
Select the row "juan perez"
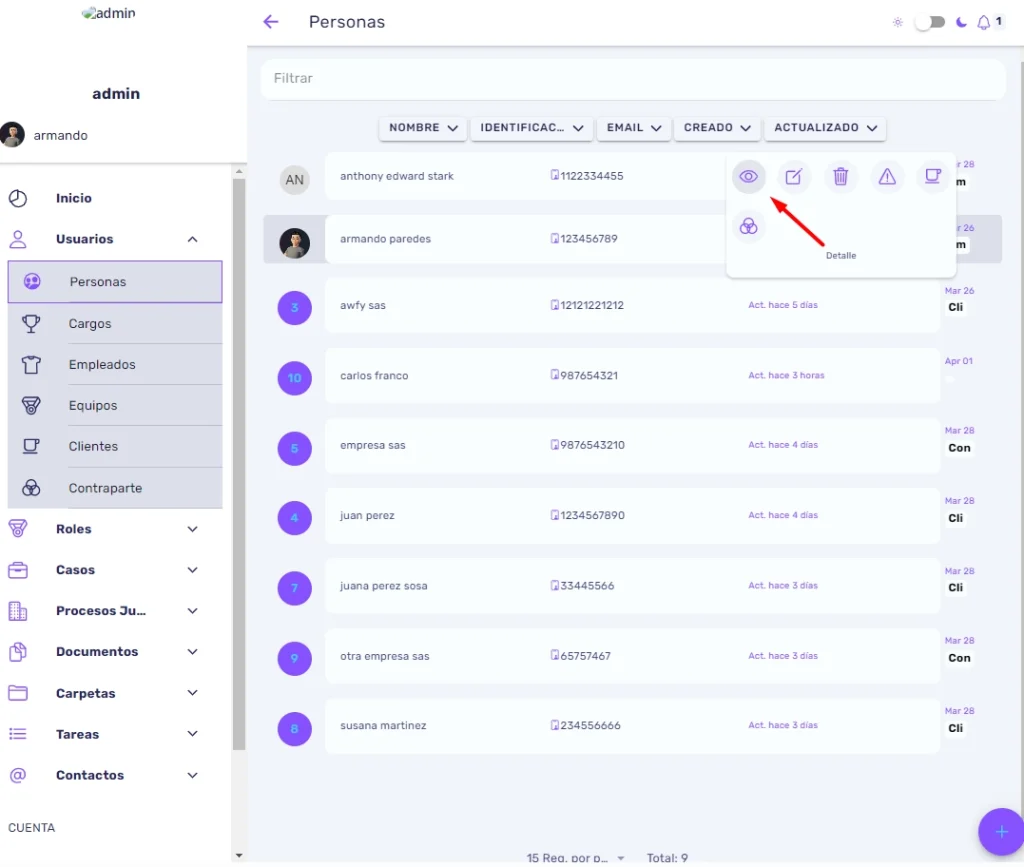point(632,516)
